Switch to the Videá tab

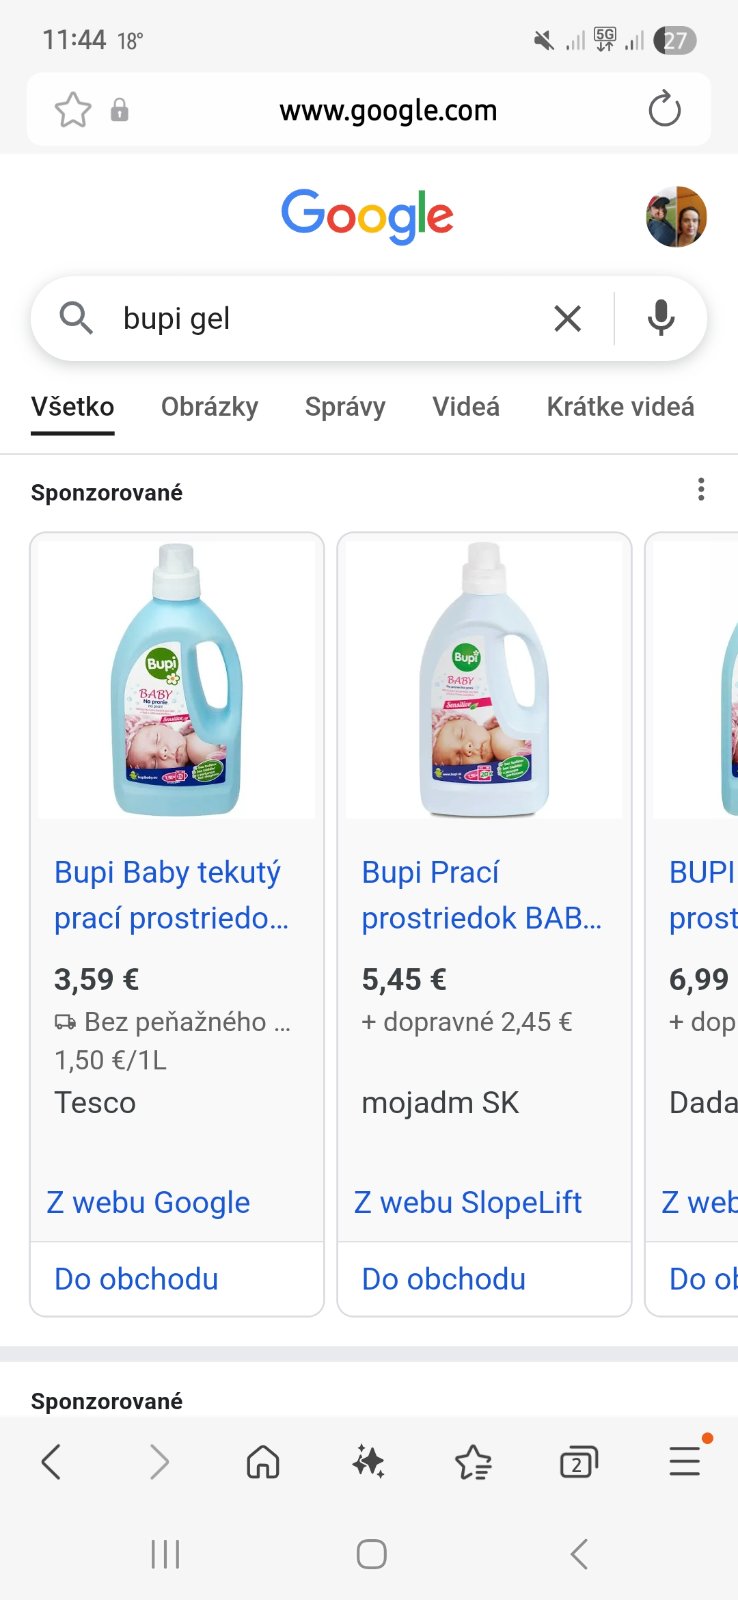click(x=466, y=407)
